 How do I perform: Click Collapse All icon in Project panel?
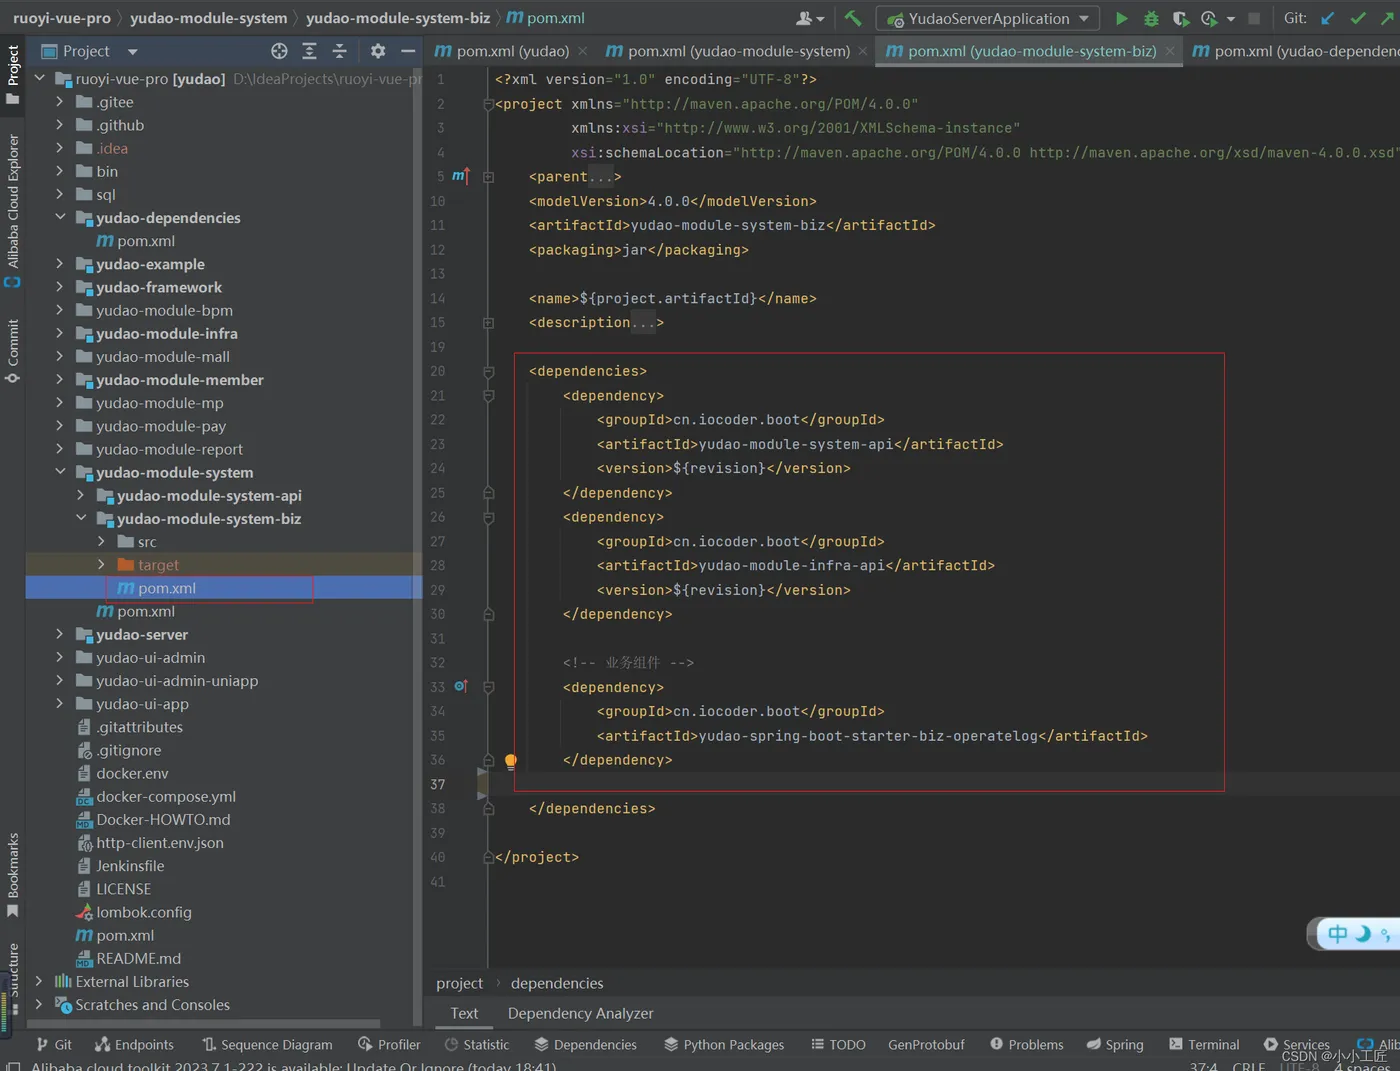click(340, 51)
